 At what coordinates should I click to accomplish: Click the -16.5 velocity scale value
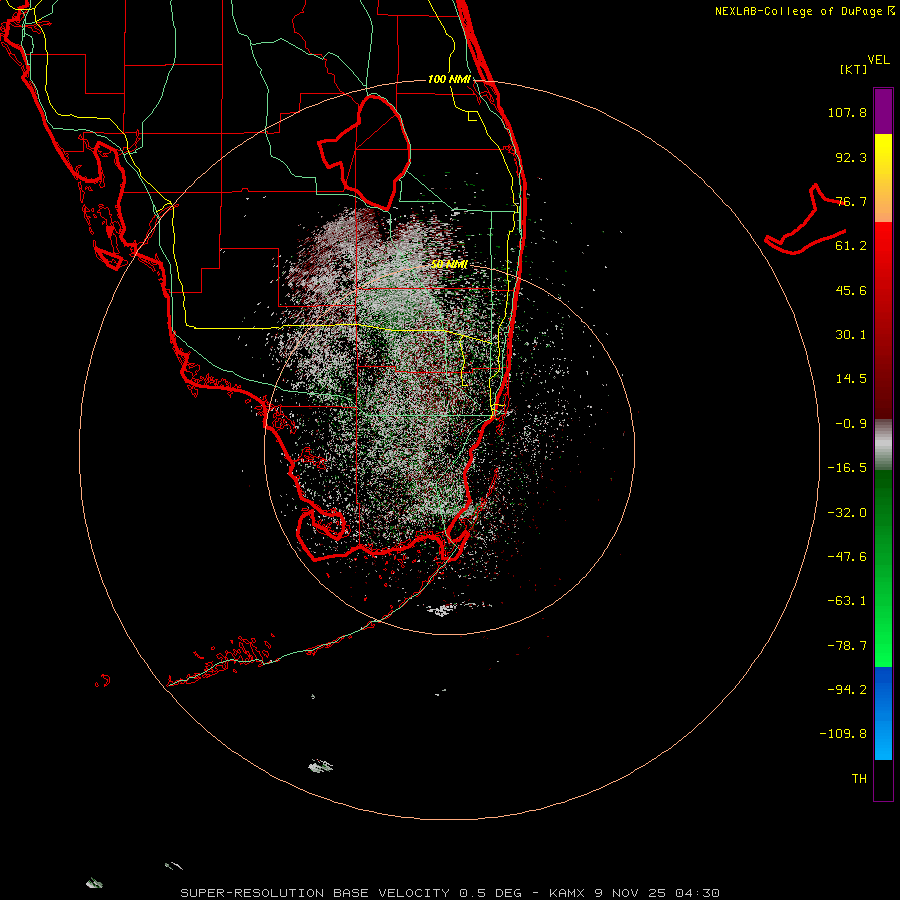click(847, 468)
